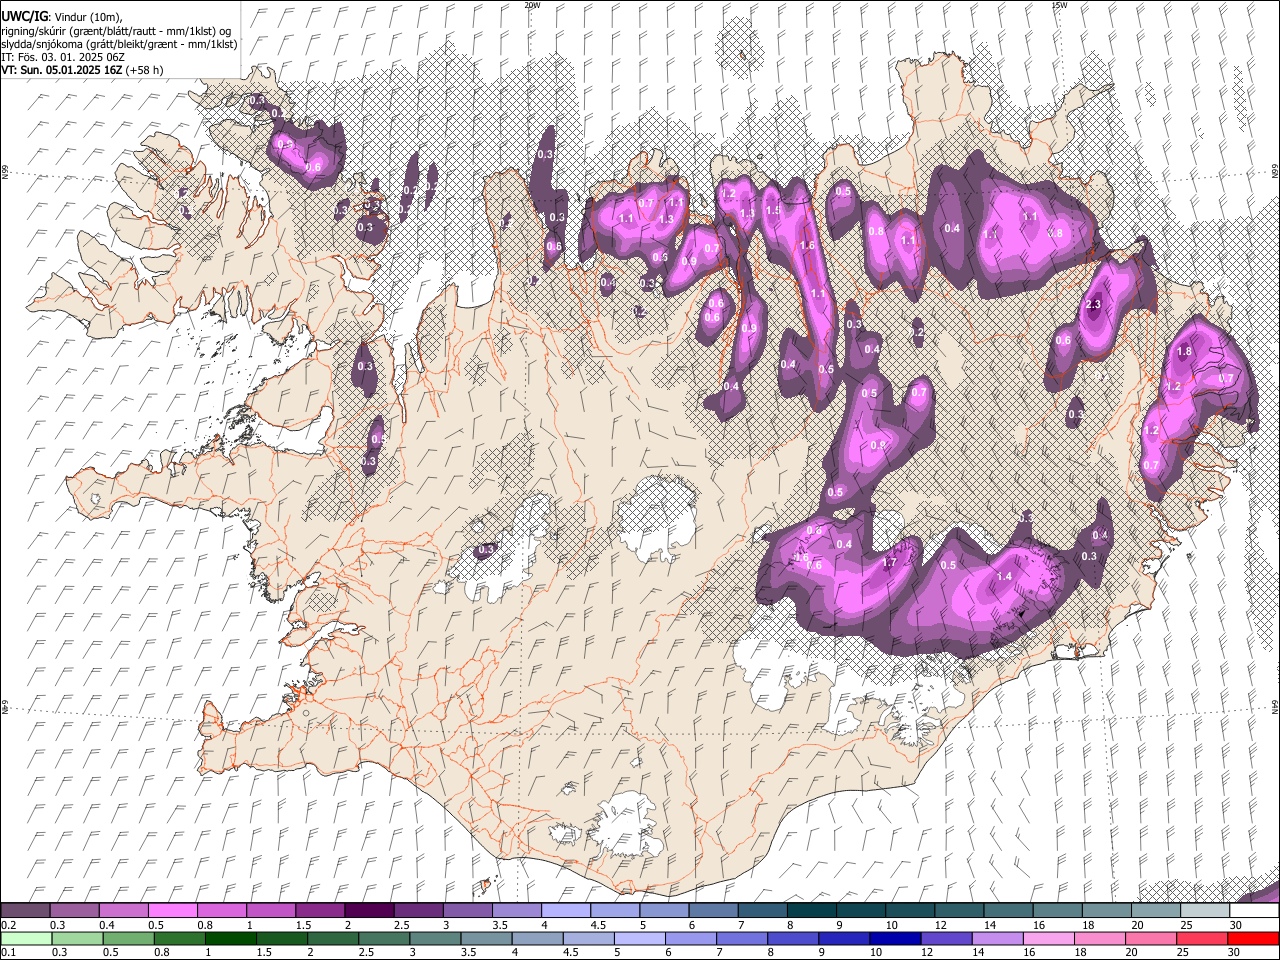This screenshot has height=960, width=1280.
Task: Click the 8–9 dark teal snow legend swatch
Action: click(812, 911)
